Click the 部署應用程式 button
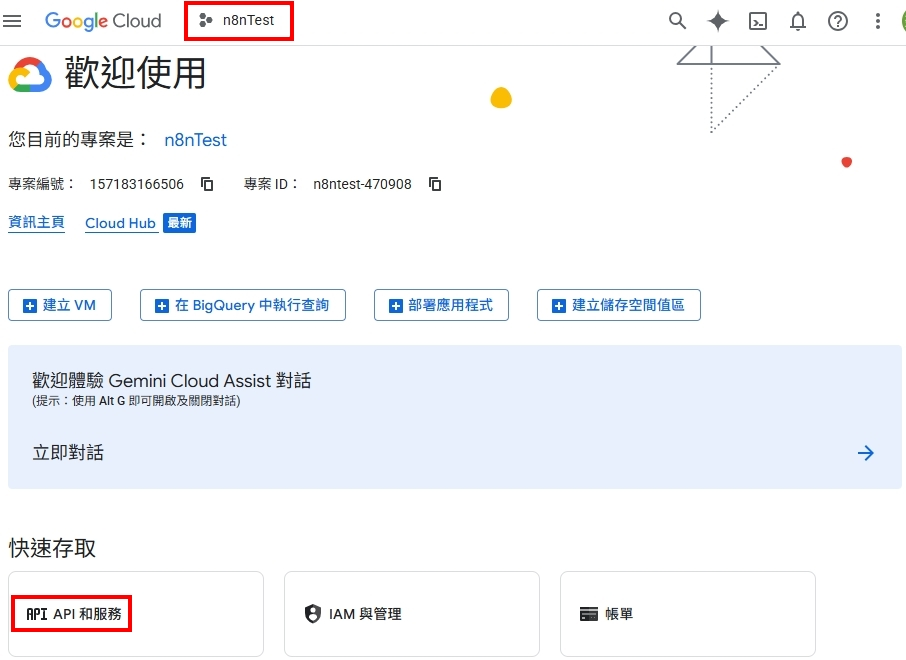The height and width of the screenshot is (660, 906). [x=441, y=305]
